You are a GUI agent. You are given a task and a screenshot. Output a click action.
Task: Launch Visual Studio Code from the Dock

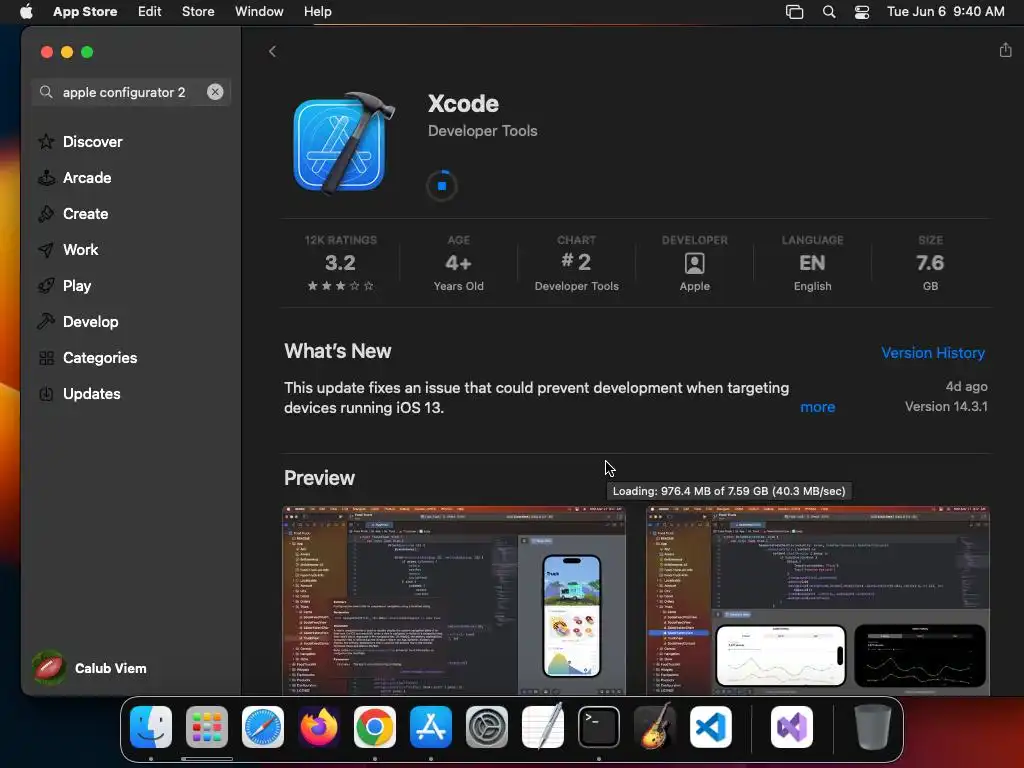click(x=711, y=727)
